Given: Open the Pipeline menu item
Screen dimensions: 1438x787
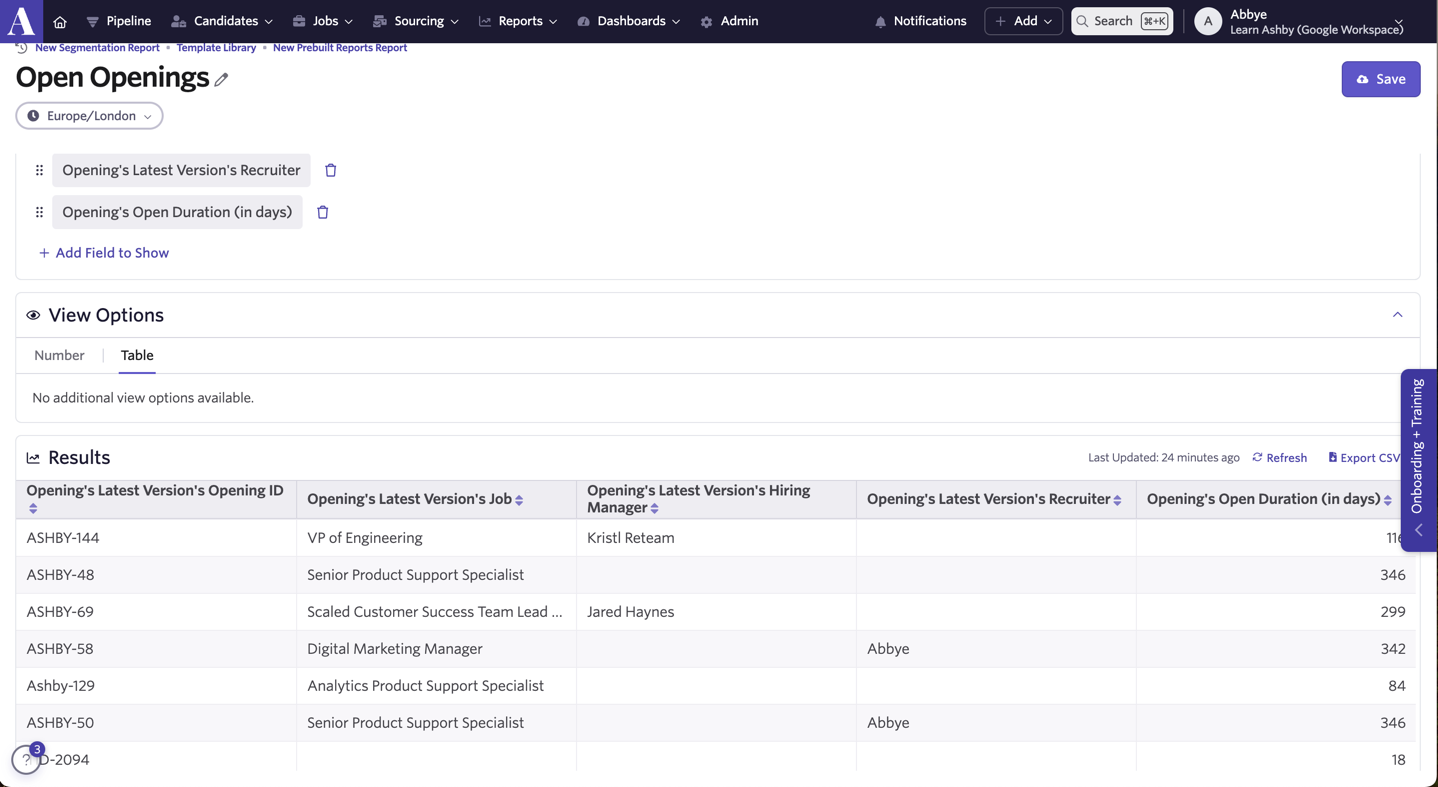Looking at the screenshot, I should tap(119, 21).
